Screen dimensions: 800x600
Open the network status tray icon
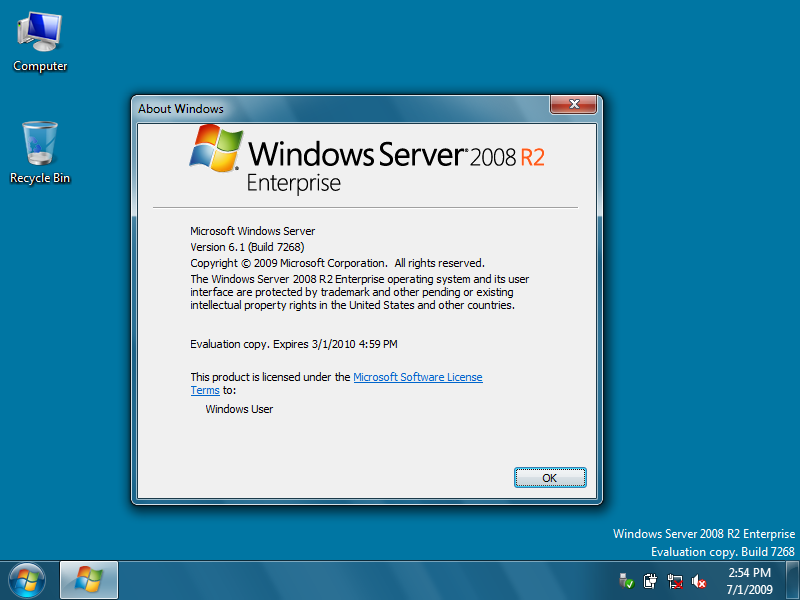click(674, 581)
